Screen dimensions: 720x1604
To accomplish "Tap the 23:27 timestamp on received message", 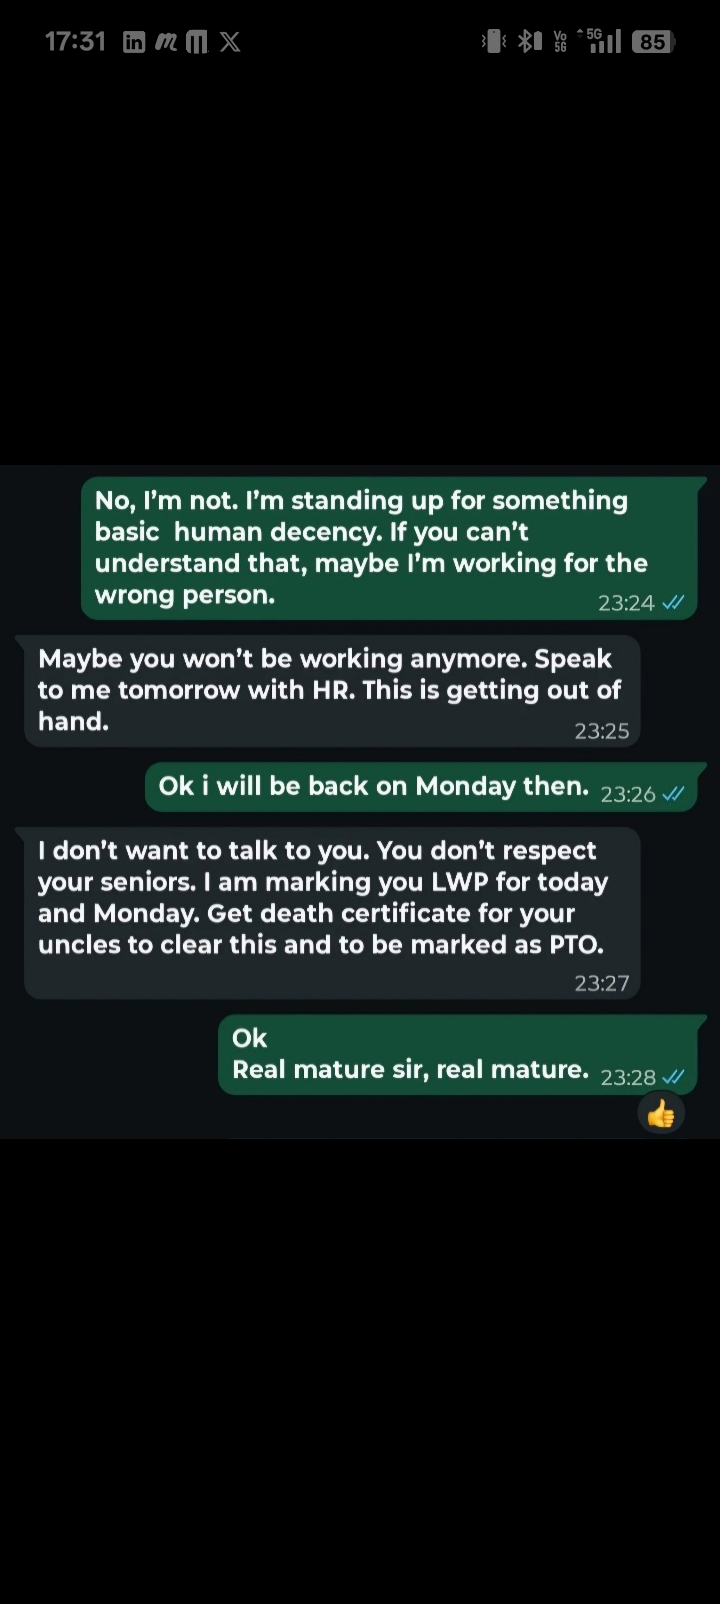I will point(602,983).
